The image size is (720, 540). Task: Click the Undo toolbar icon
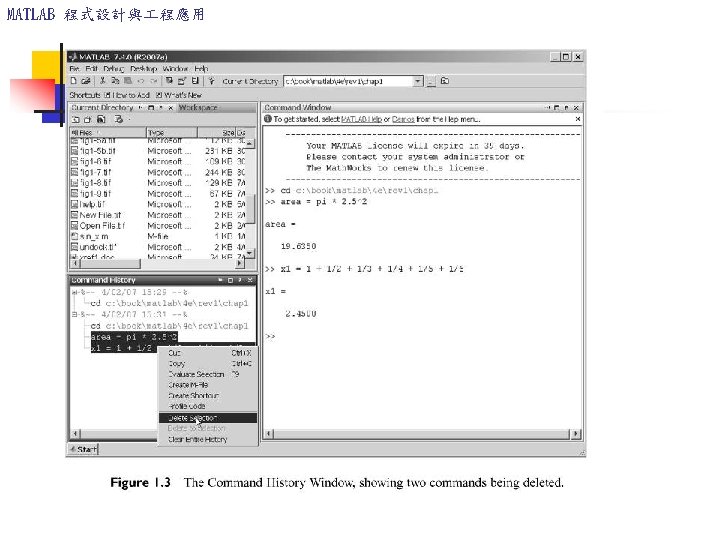pyautogui.click(x=141, y=81)
